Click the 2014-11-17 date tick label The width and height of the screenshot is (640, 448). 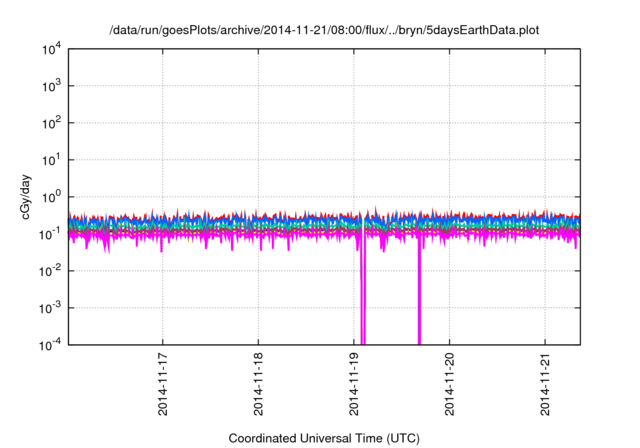(x=162, y=384)
